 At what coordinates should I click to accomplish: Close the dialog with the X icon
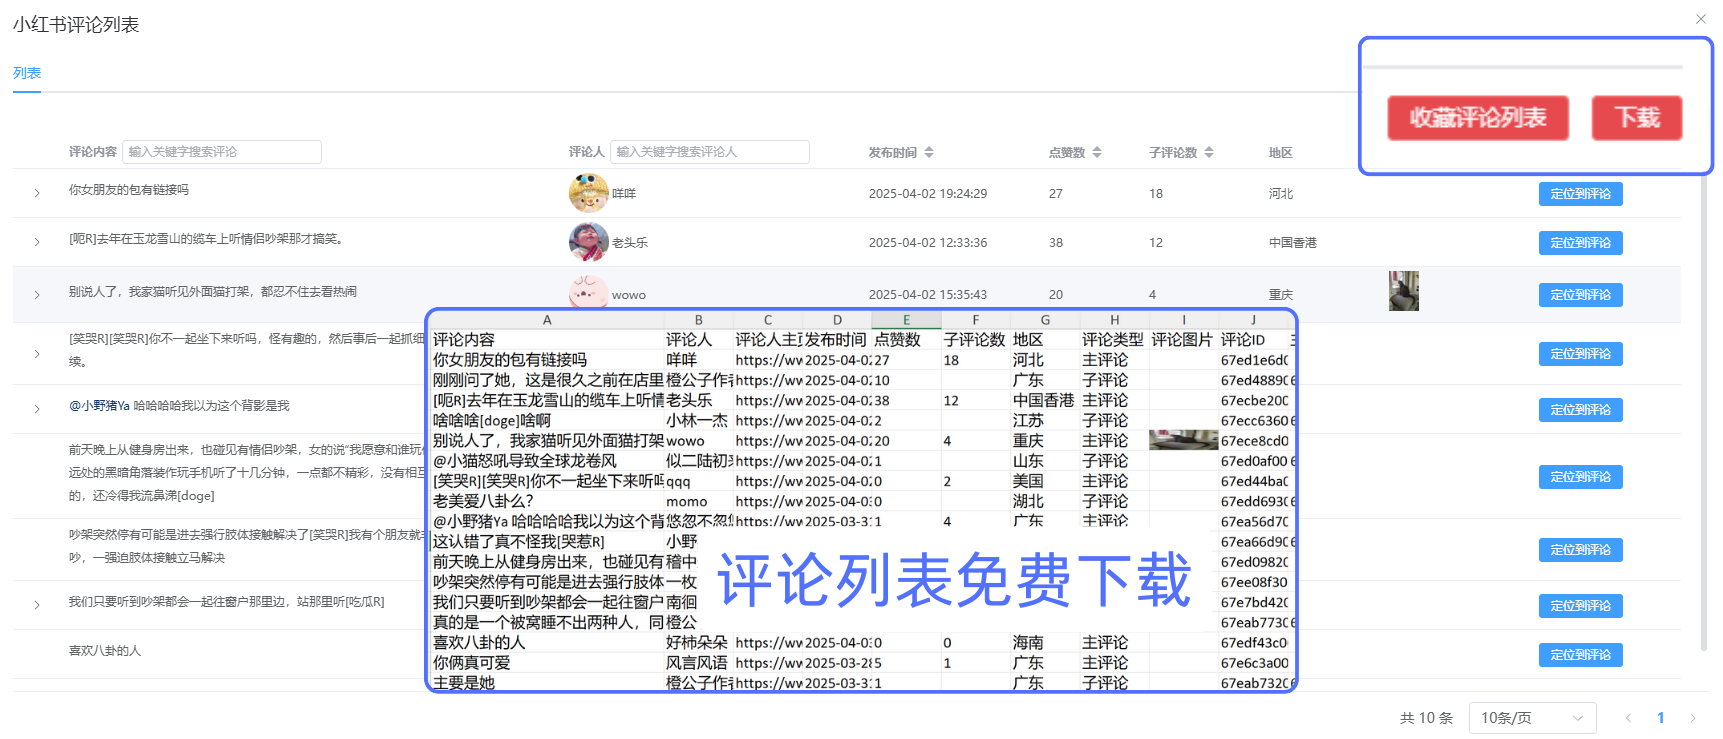(1700, 19)
